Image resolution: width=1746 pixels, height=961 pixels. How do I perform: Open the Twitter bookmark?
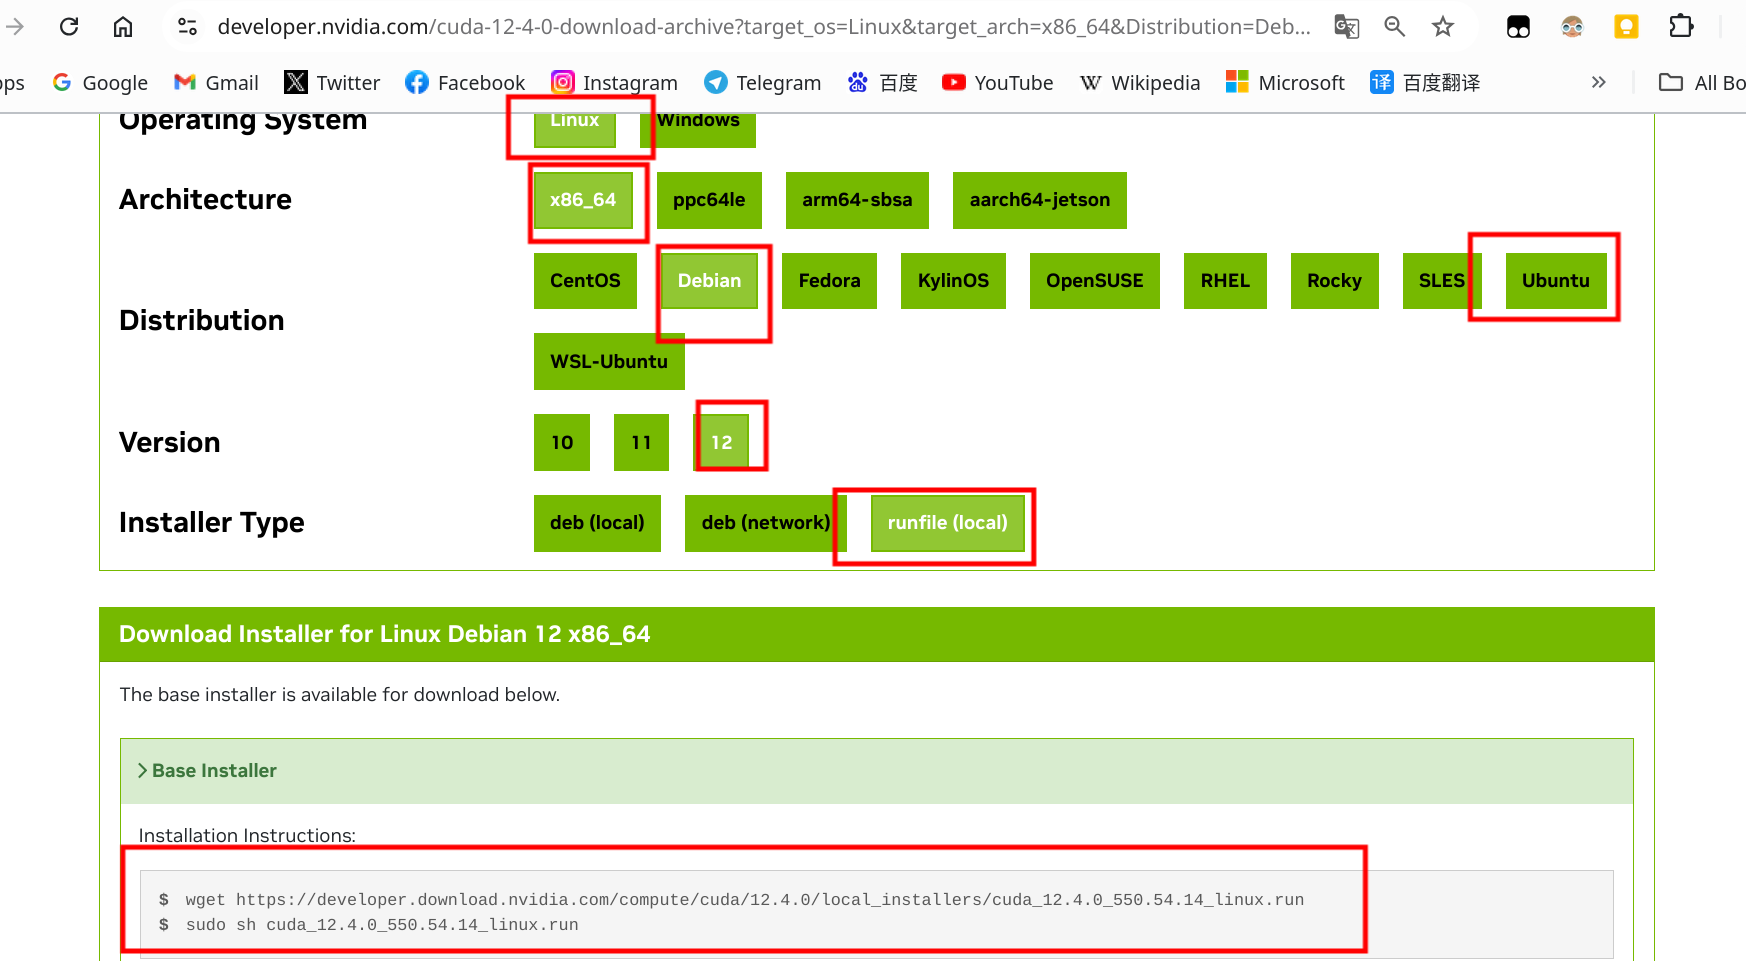332,83
